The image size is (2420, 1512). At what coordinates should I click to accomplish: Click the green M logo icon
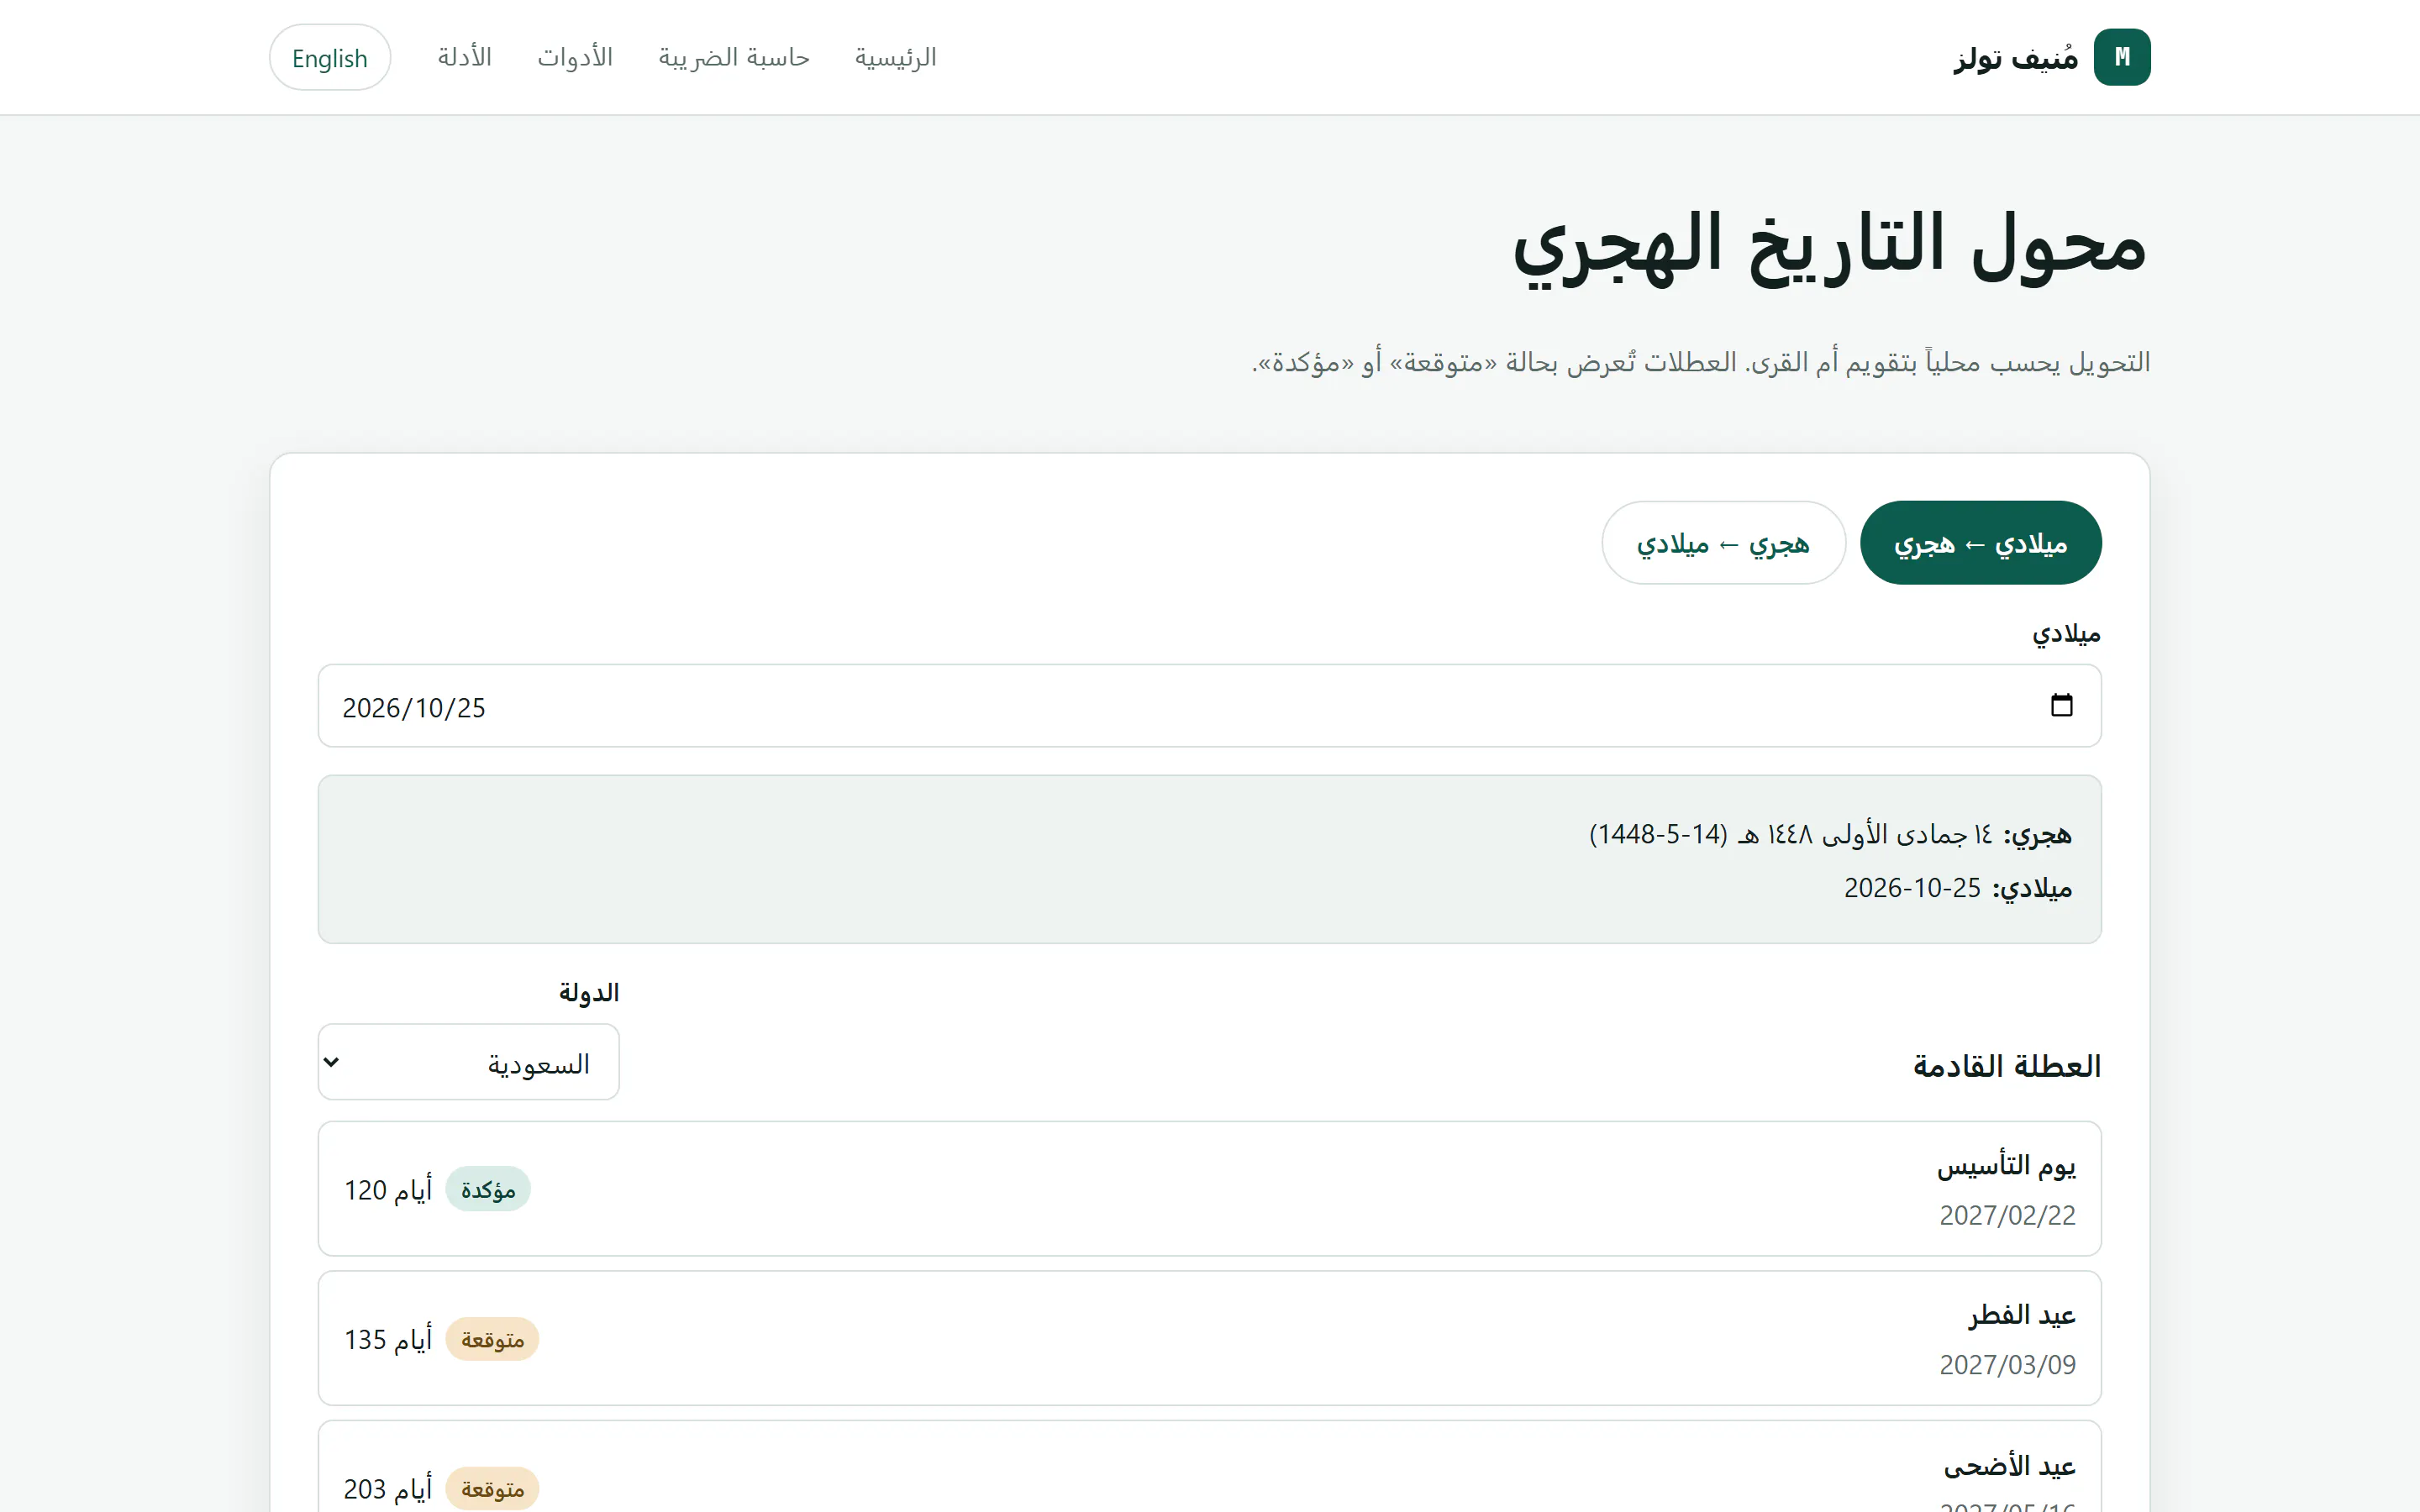click(2122, 57)
